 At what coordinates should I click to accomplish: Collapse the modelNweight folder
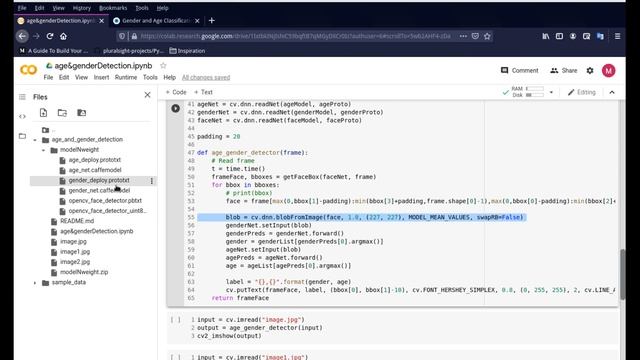44,150
